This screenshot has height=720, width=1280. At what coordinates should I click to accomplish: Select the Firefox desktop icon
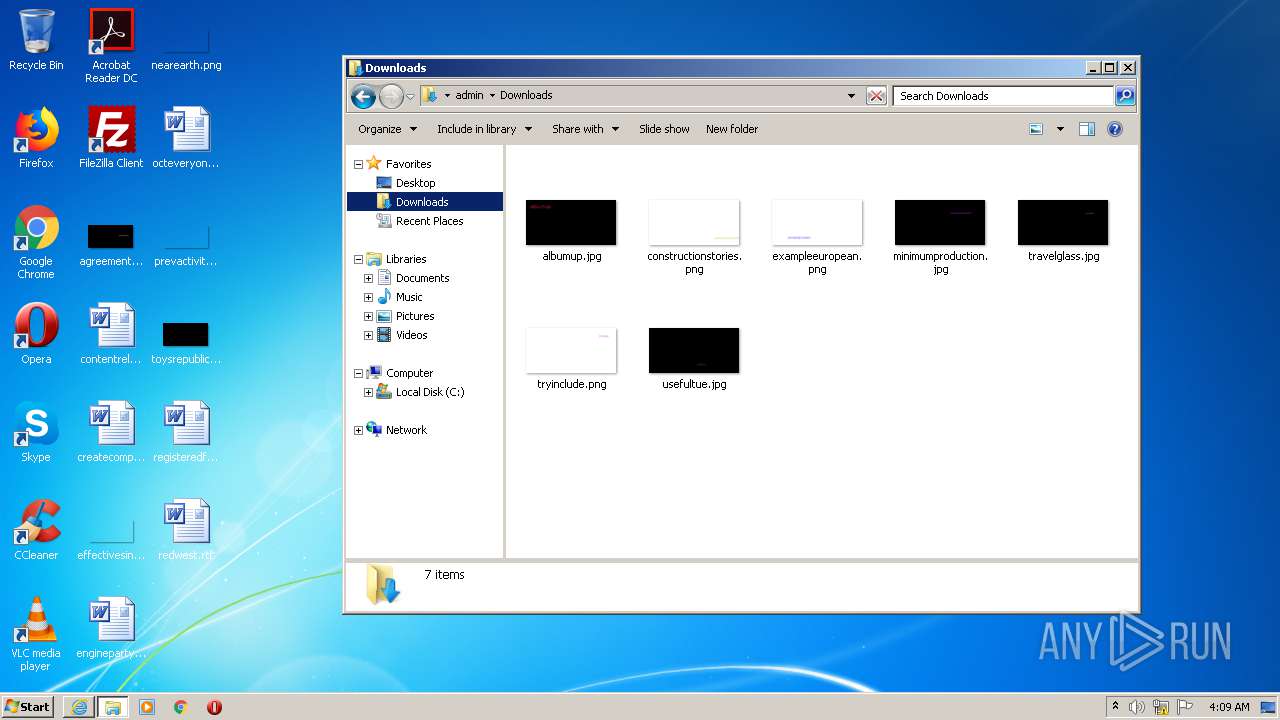tap(36, 138)
